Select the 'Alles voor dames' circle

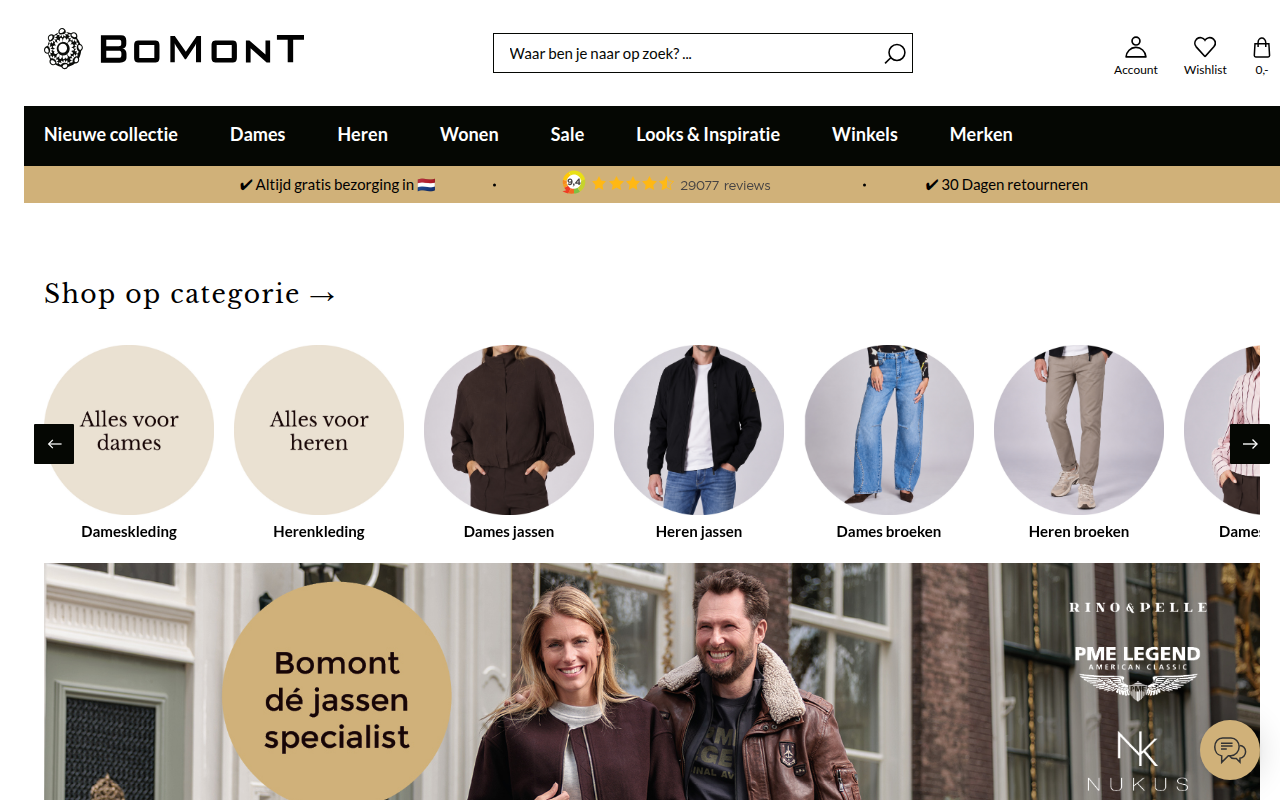[129, 430]
